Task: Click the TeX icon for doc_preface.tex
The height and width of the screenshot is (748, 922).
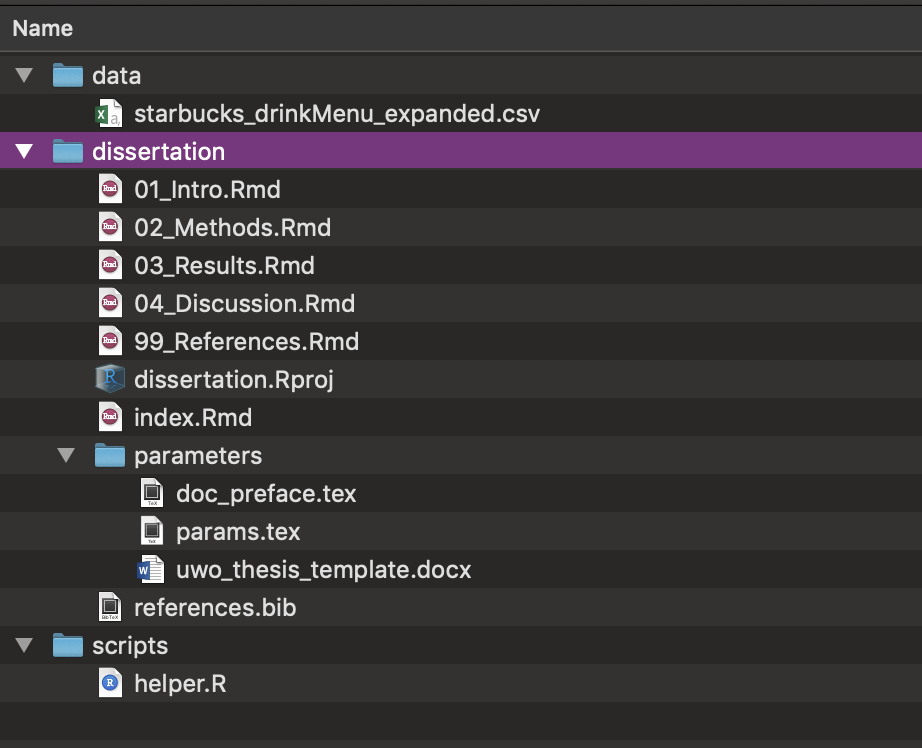Action: 151,494
